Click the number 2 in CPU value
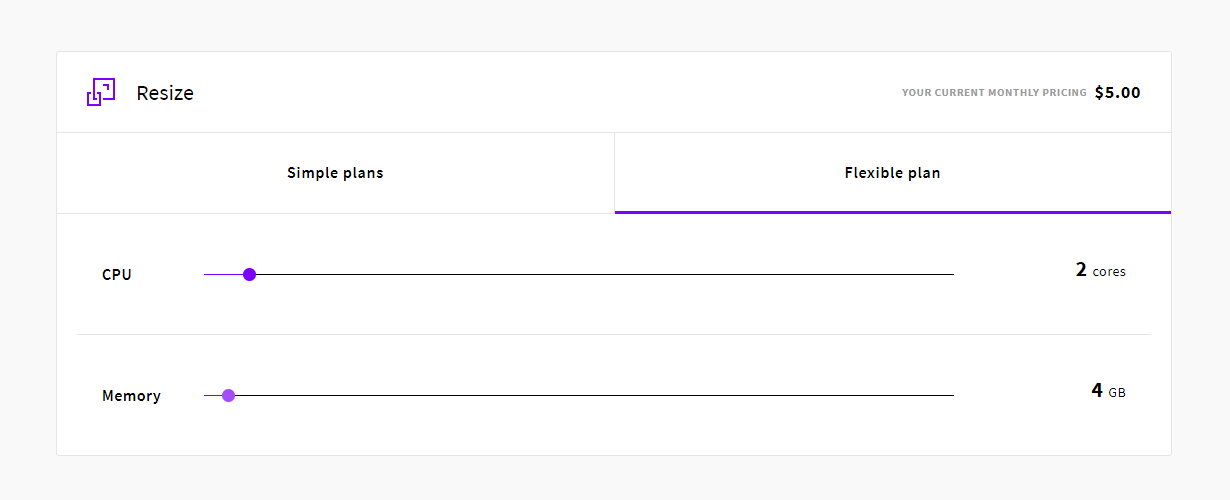The width and height of the screenshot is (1230, 500). tap(1081, 270)
